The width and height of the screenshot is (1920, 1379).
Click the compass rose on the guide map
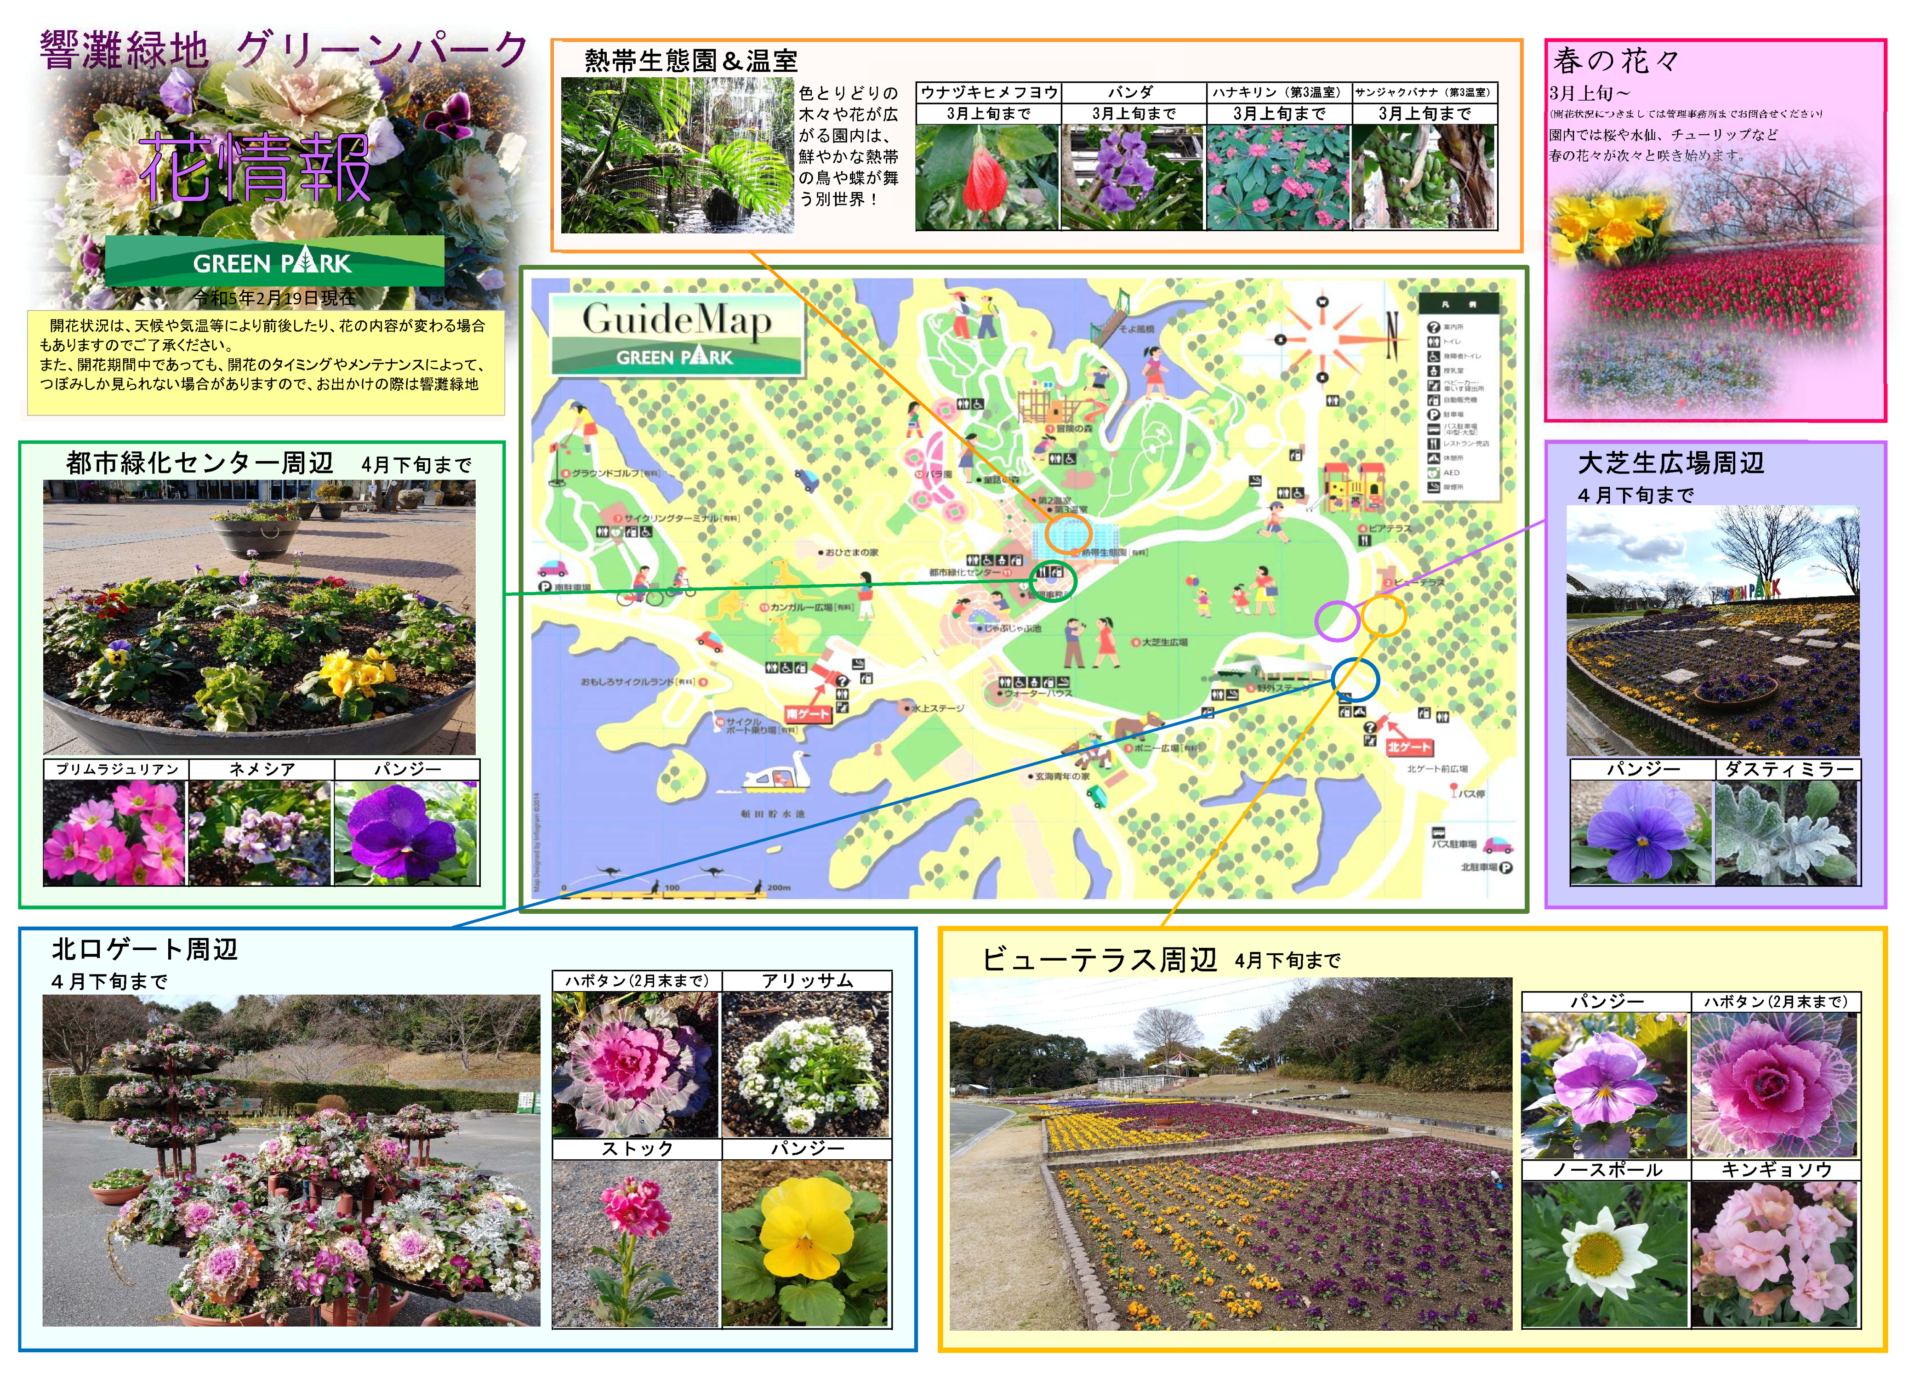click(1322, 339)
